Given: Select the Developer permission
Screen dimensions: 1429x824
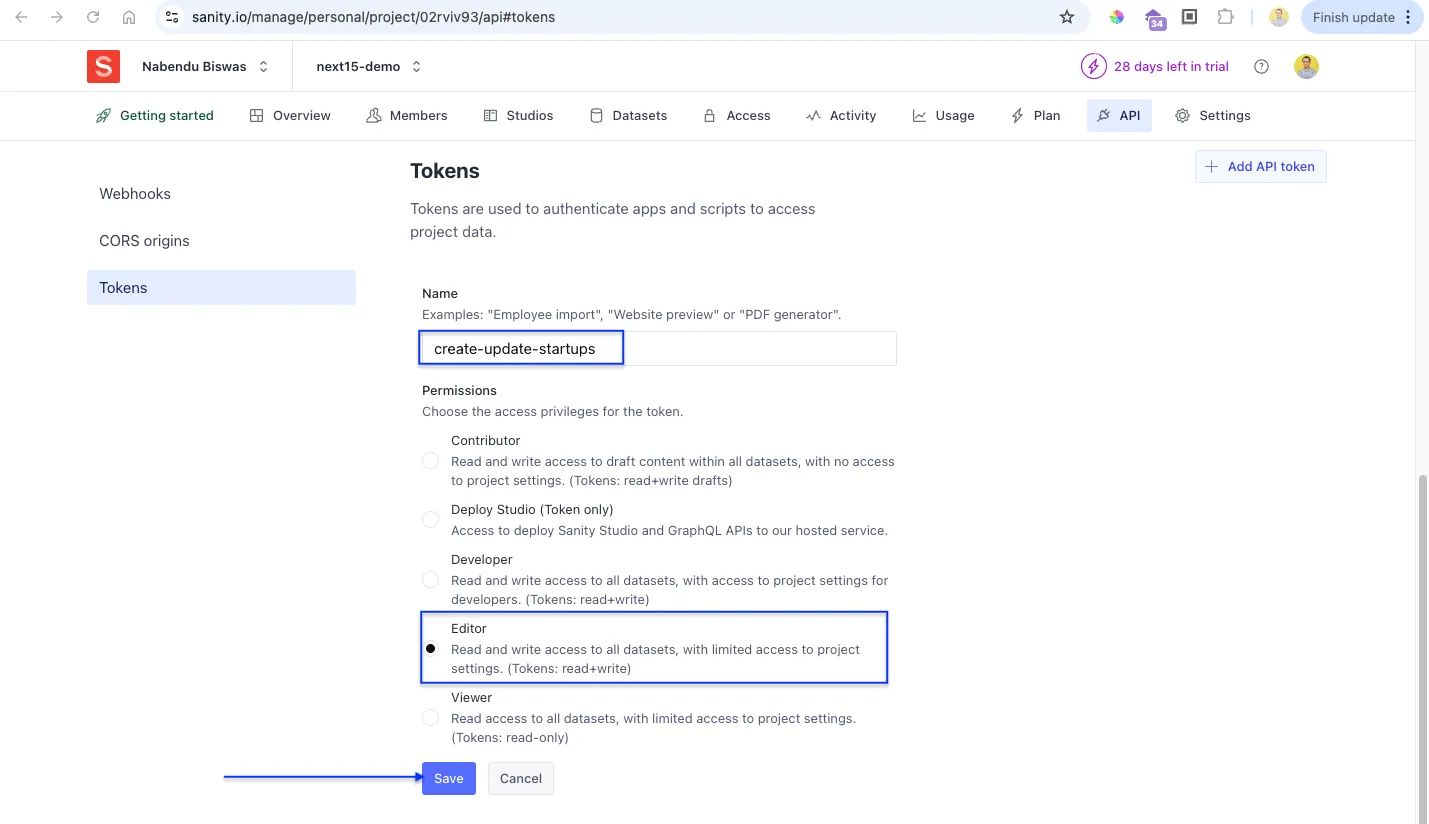Looking at the screenshot, I should (430, 580).
